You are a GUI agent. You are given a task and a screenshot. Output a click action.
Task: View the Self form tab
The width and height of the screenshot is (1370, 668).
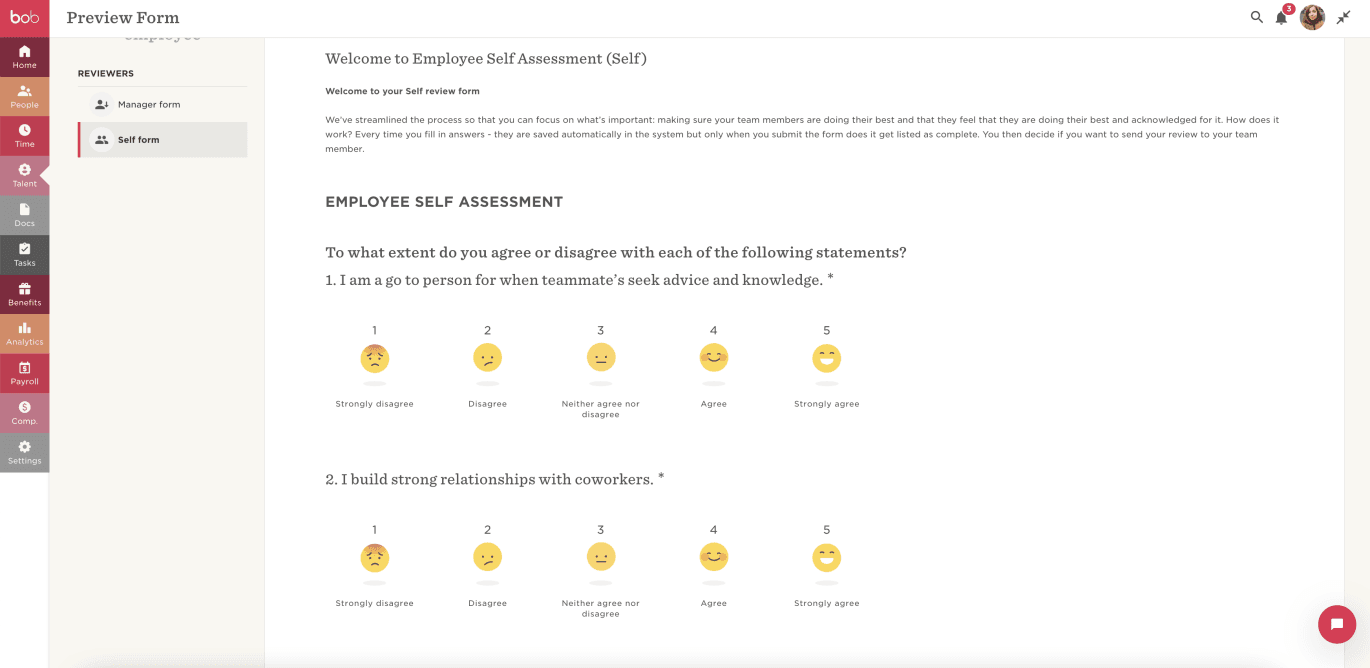[162, 139]
